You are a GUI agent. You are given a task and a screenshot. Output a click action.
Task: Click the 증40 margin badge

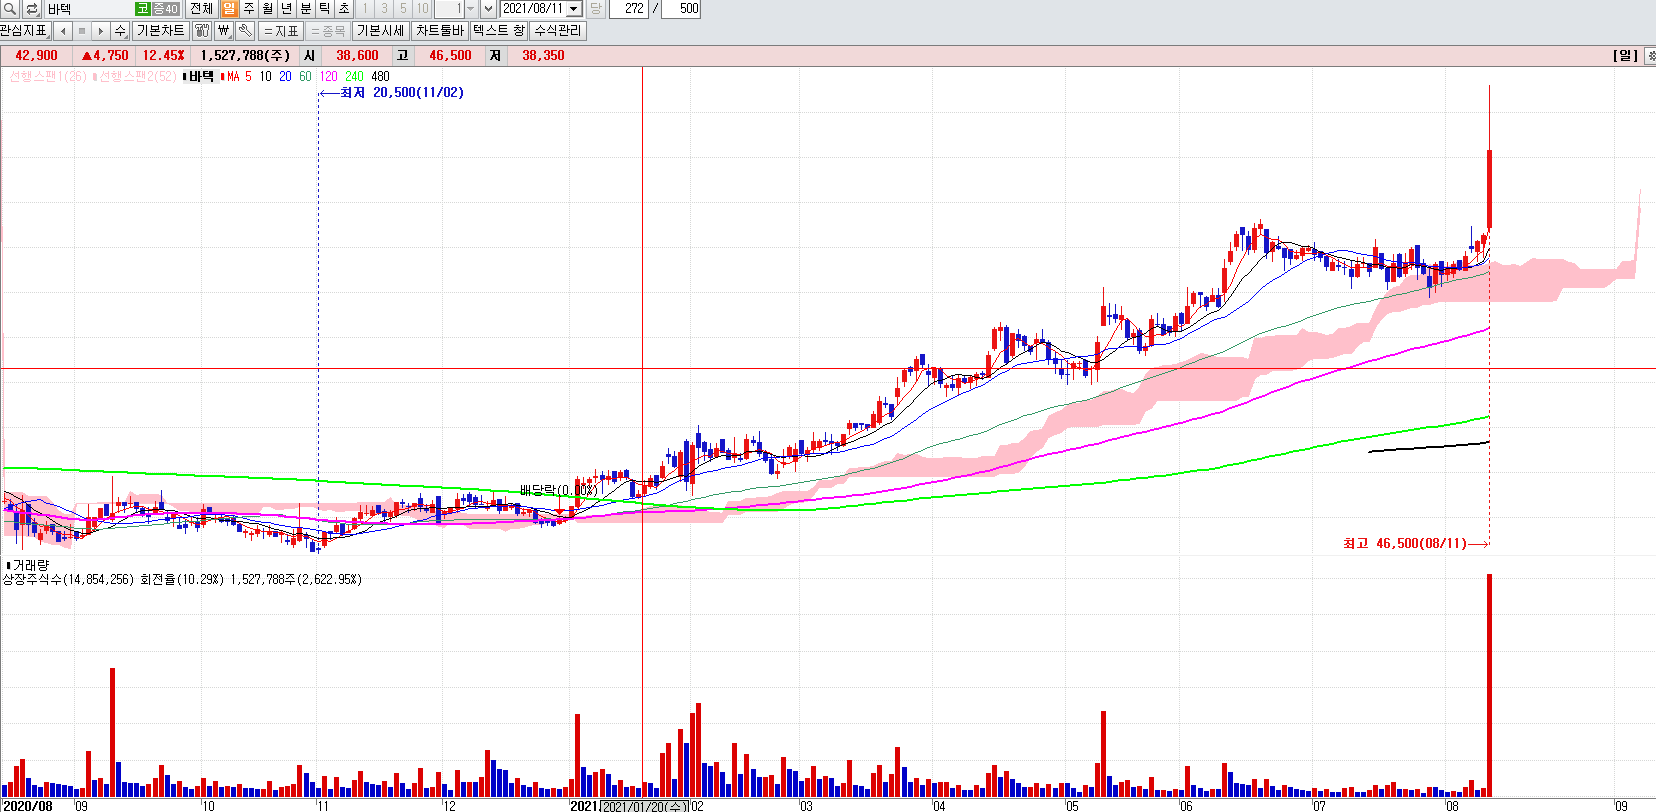(x=165, y=9)
